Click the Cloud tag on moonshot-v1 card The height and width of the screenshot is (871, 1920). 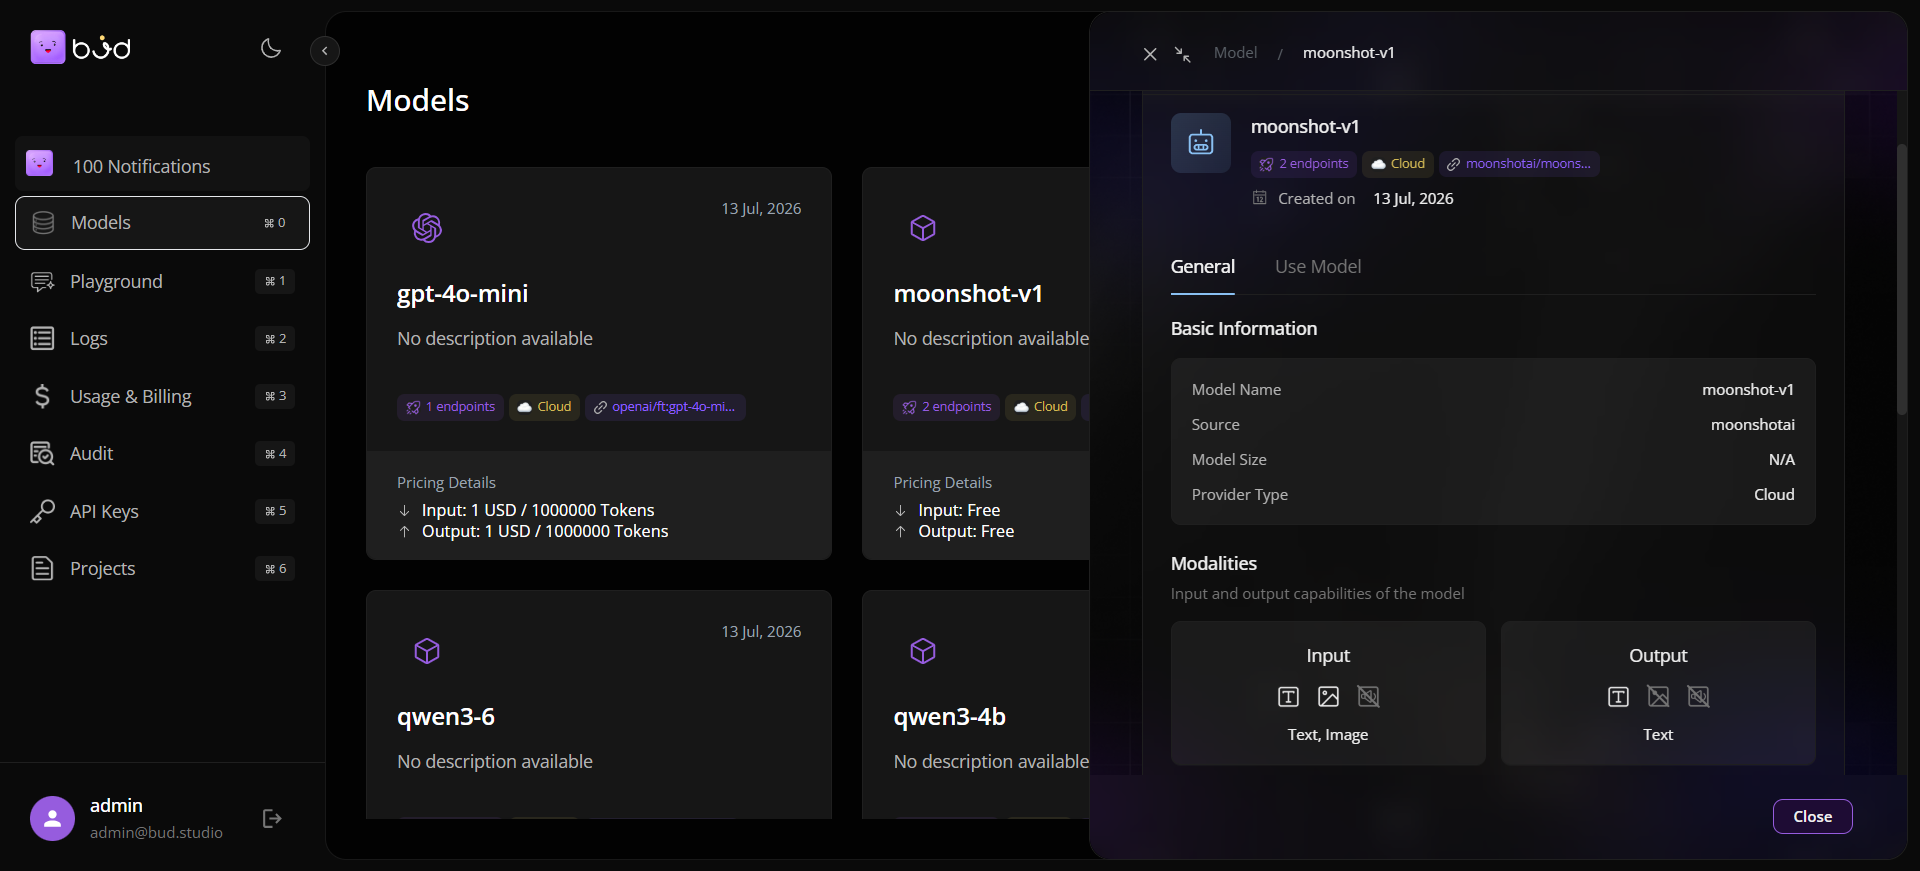tap(1041, 407)
